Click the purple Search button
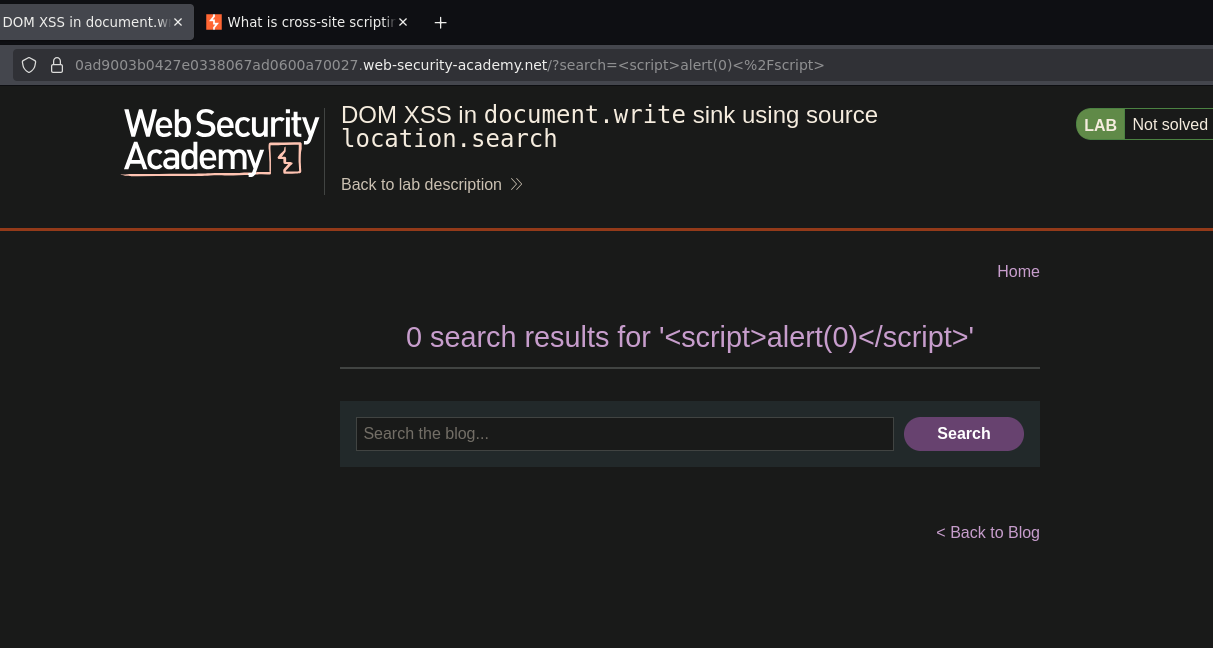This screenshot has width=1213, height=648. [964, 434]
